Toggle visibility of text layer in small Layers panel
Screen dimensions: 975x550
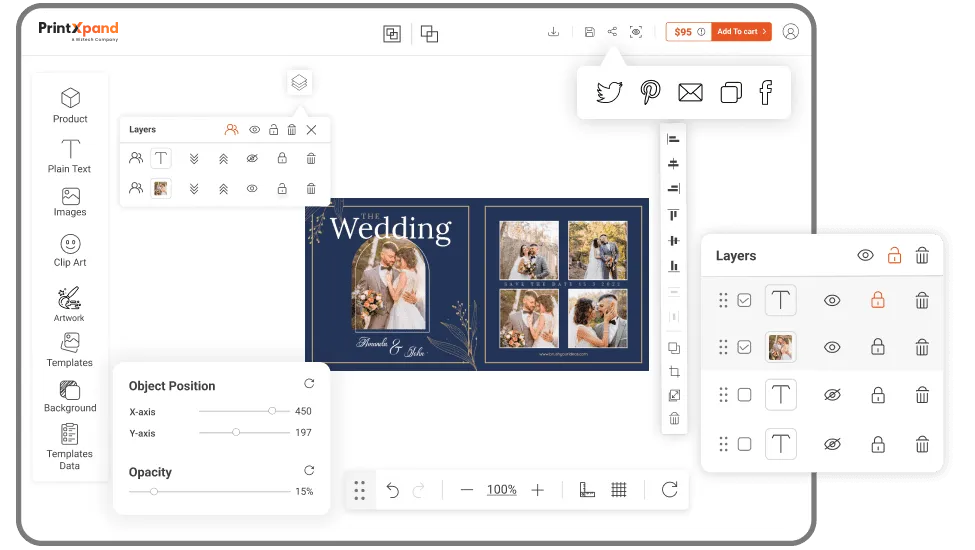tap(252, 158)
